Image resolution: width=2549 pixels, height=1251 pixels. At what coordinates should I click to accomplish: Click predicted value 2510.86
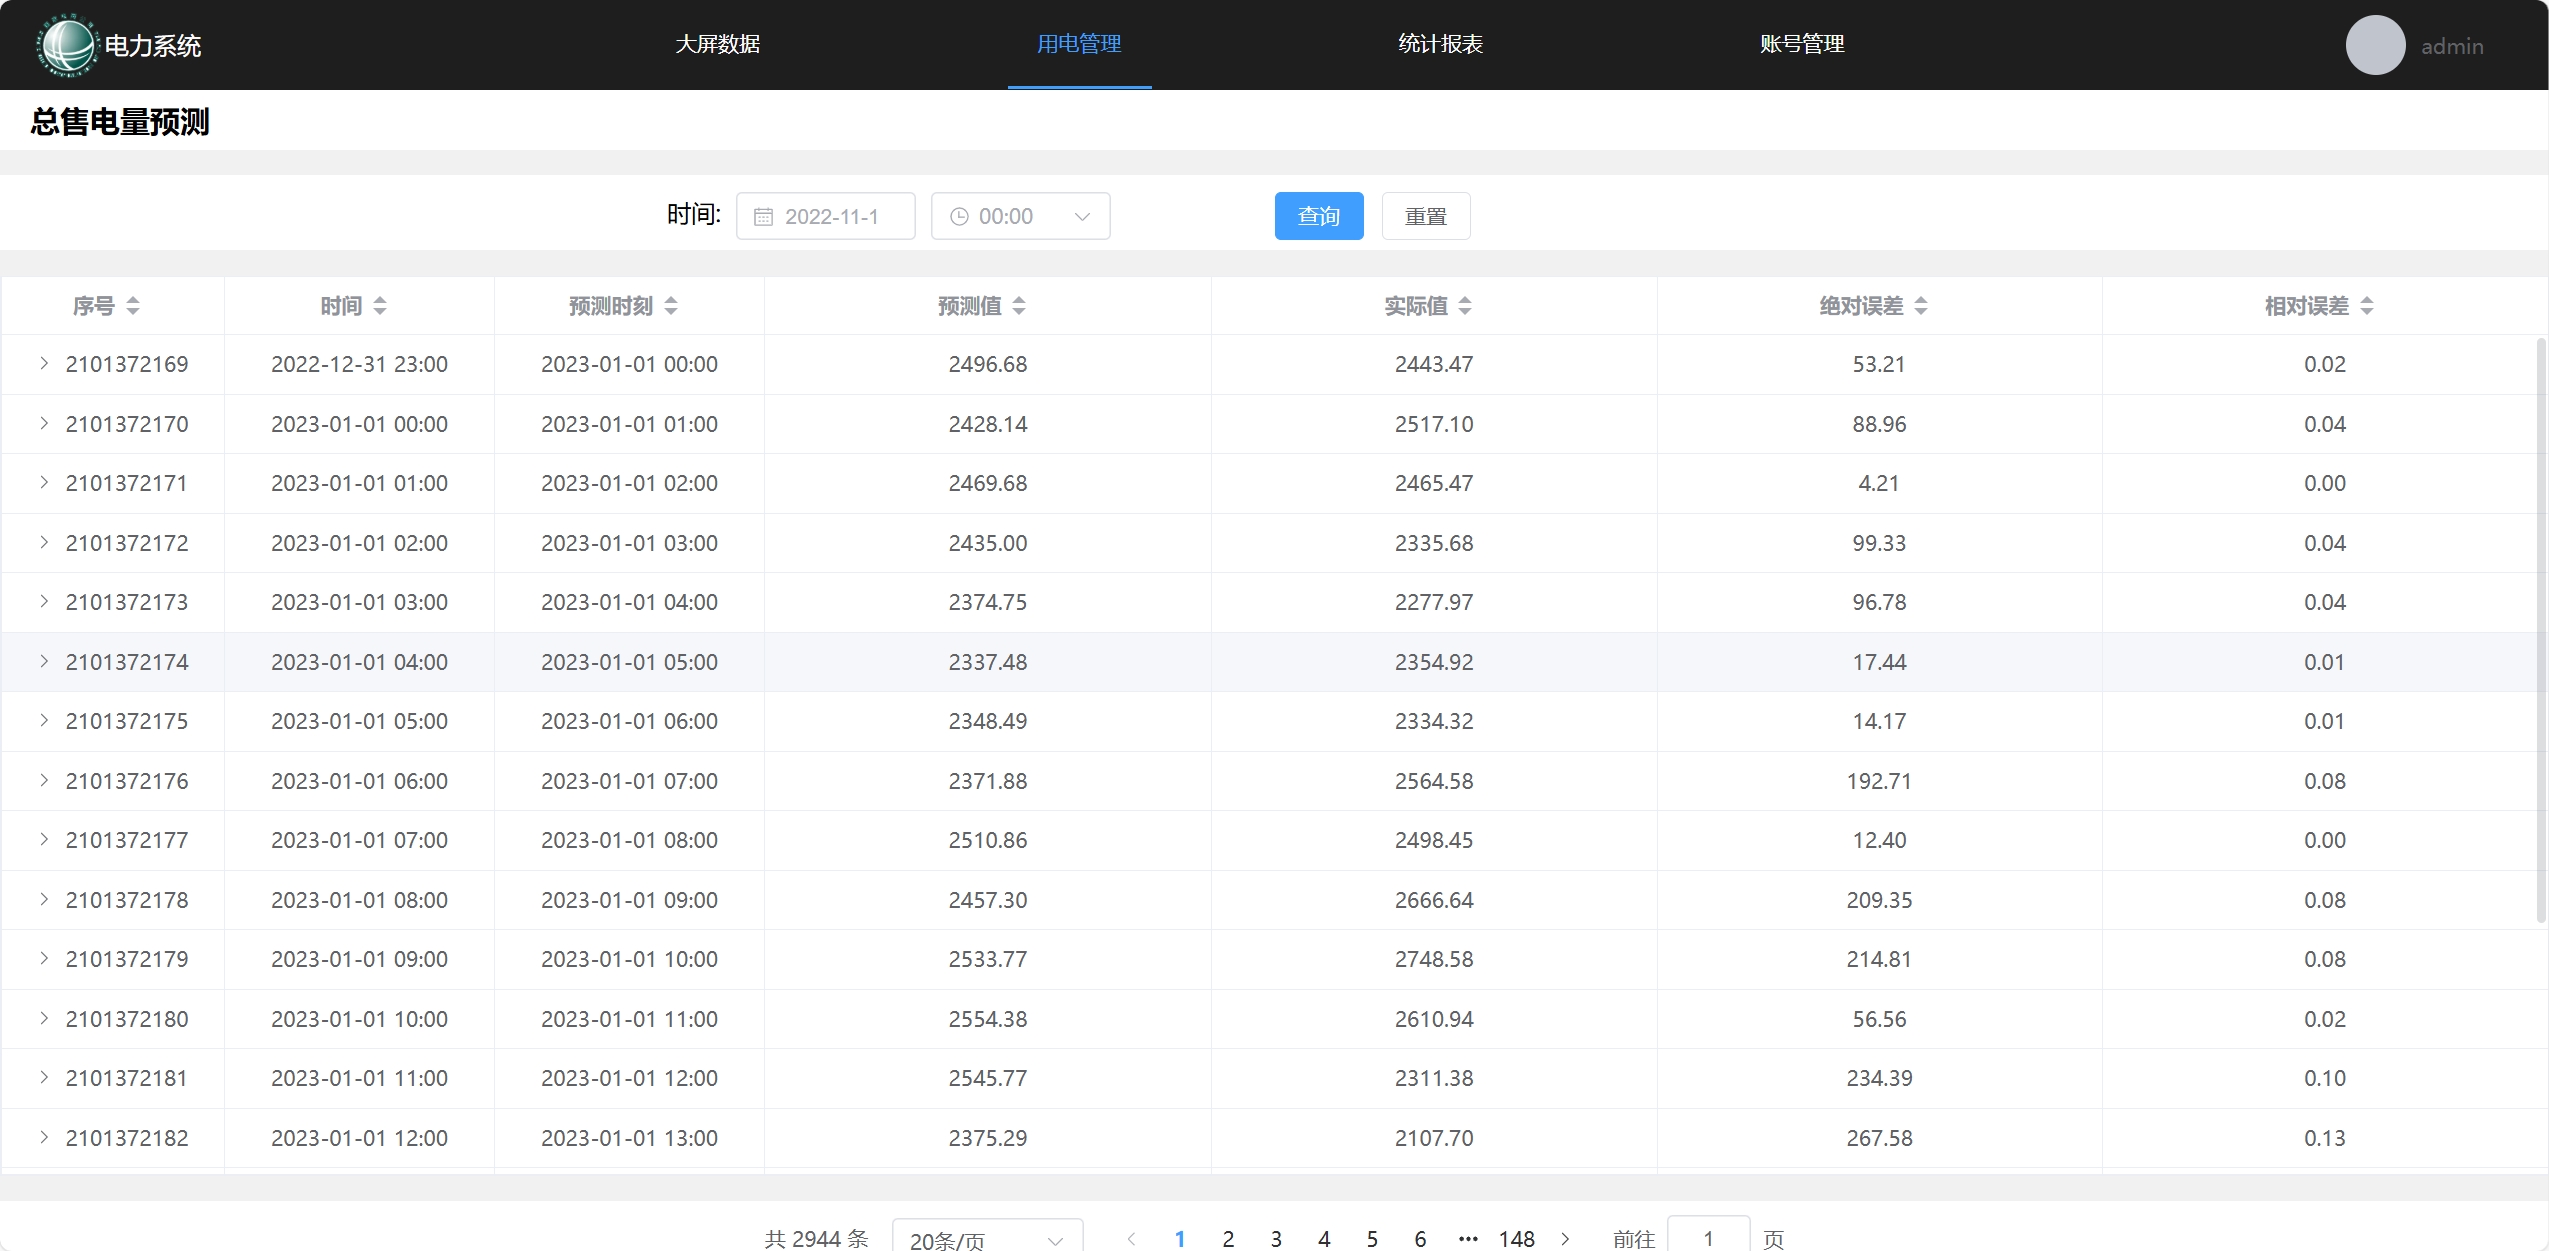(988, 840)
